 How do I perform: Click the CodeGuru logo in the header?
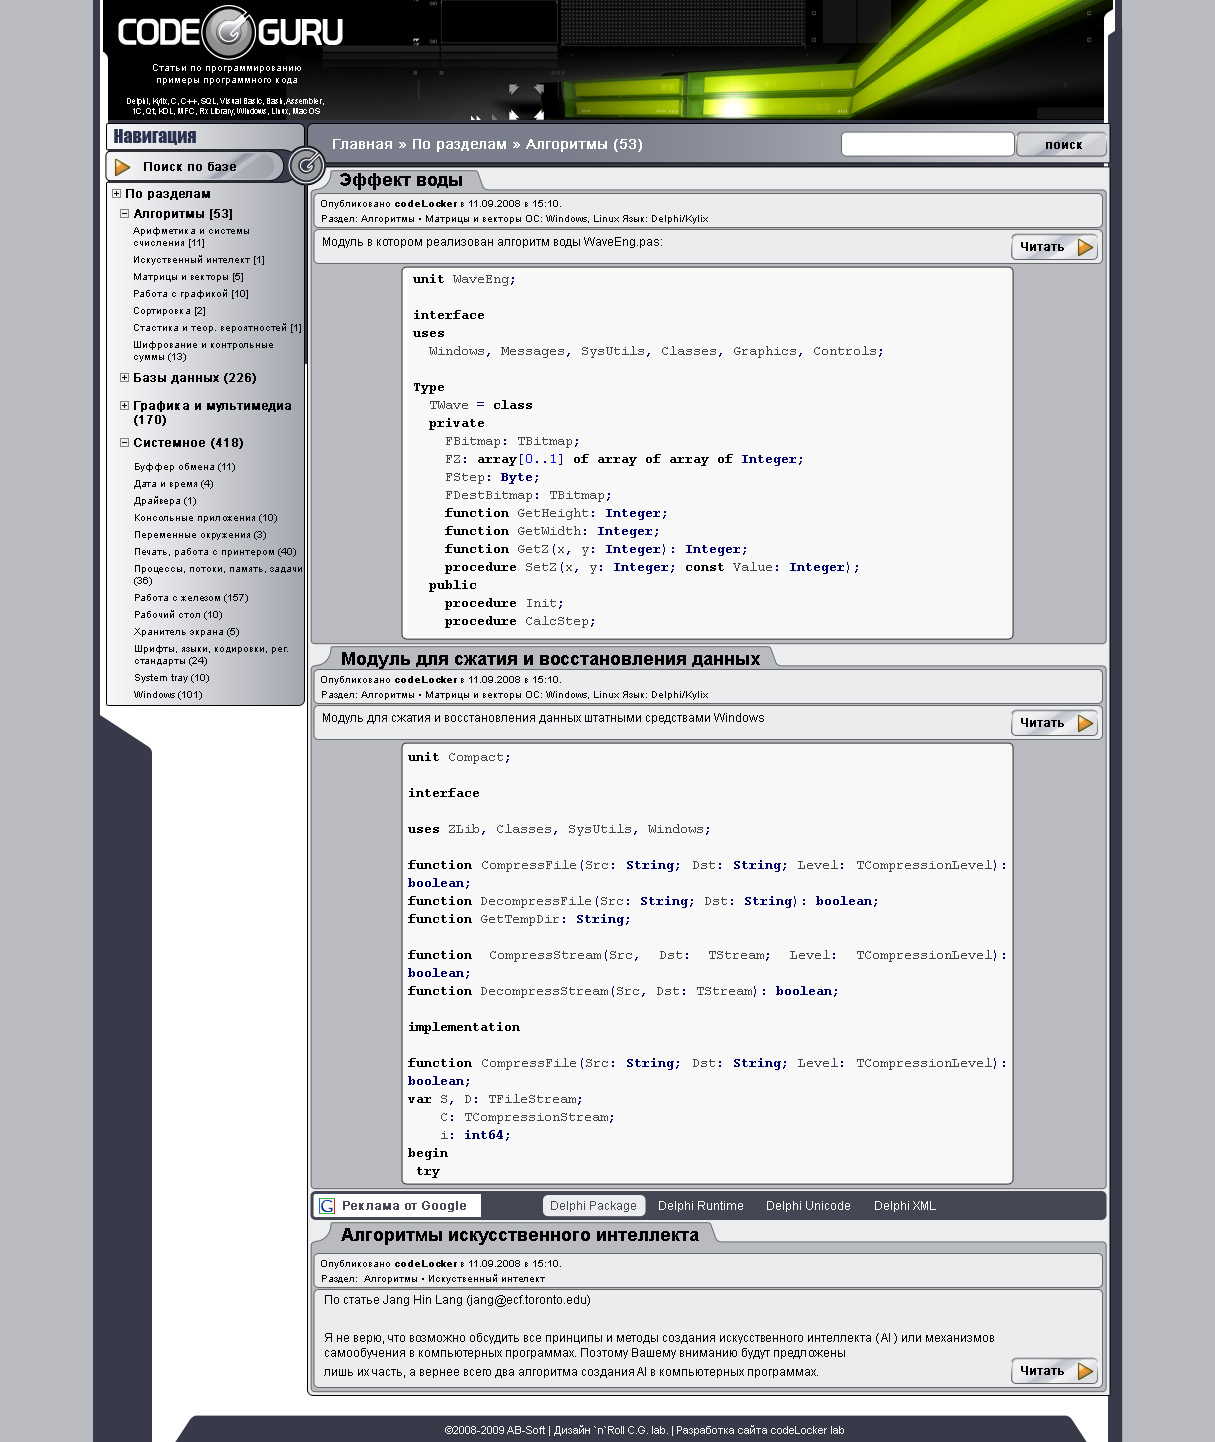tap(229, 33)
